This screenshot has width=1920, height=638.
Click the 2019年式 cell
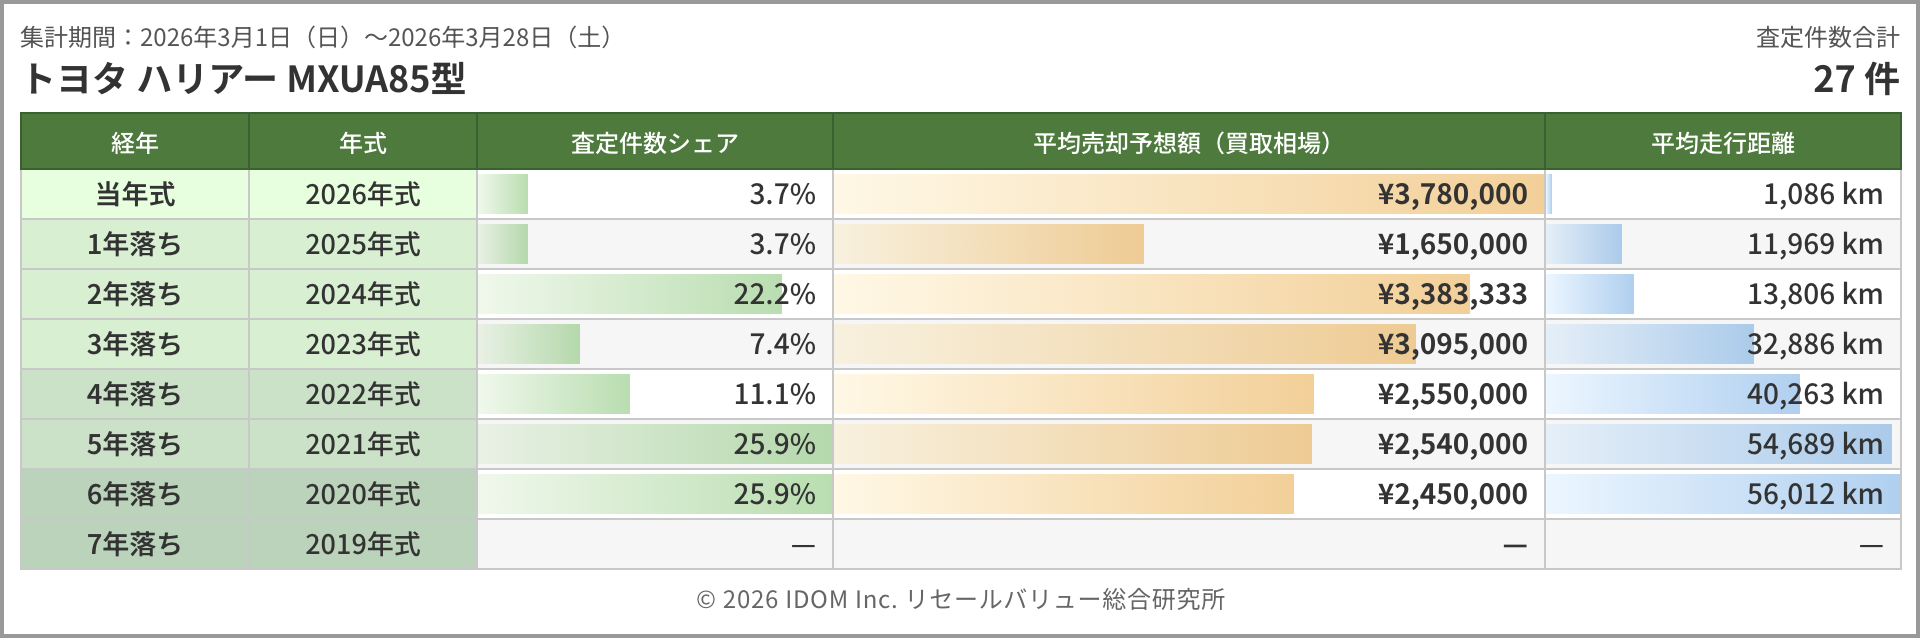363,544
